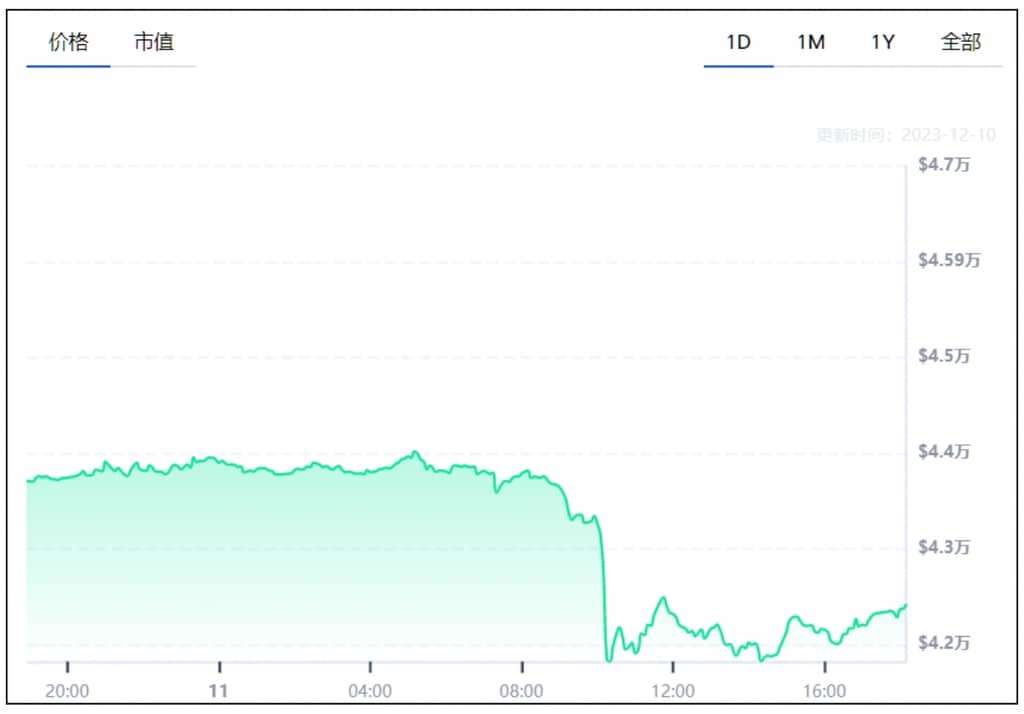Viewport: 1024px width, 714px height.
Task: Click the $4.7万 price axis label
Action: [944, 166]
